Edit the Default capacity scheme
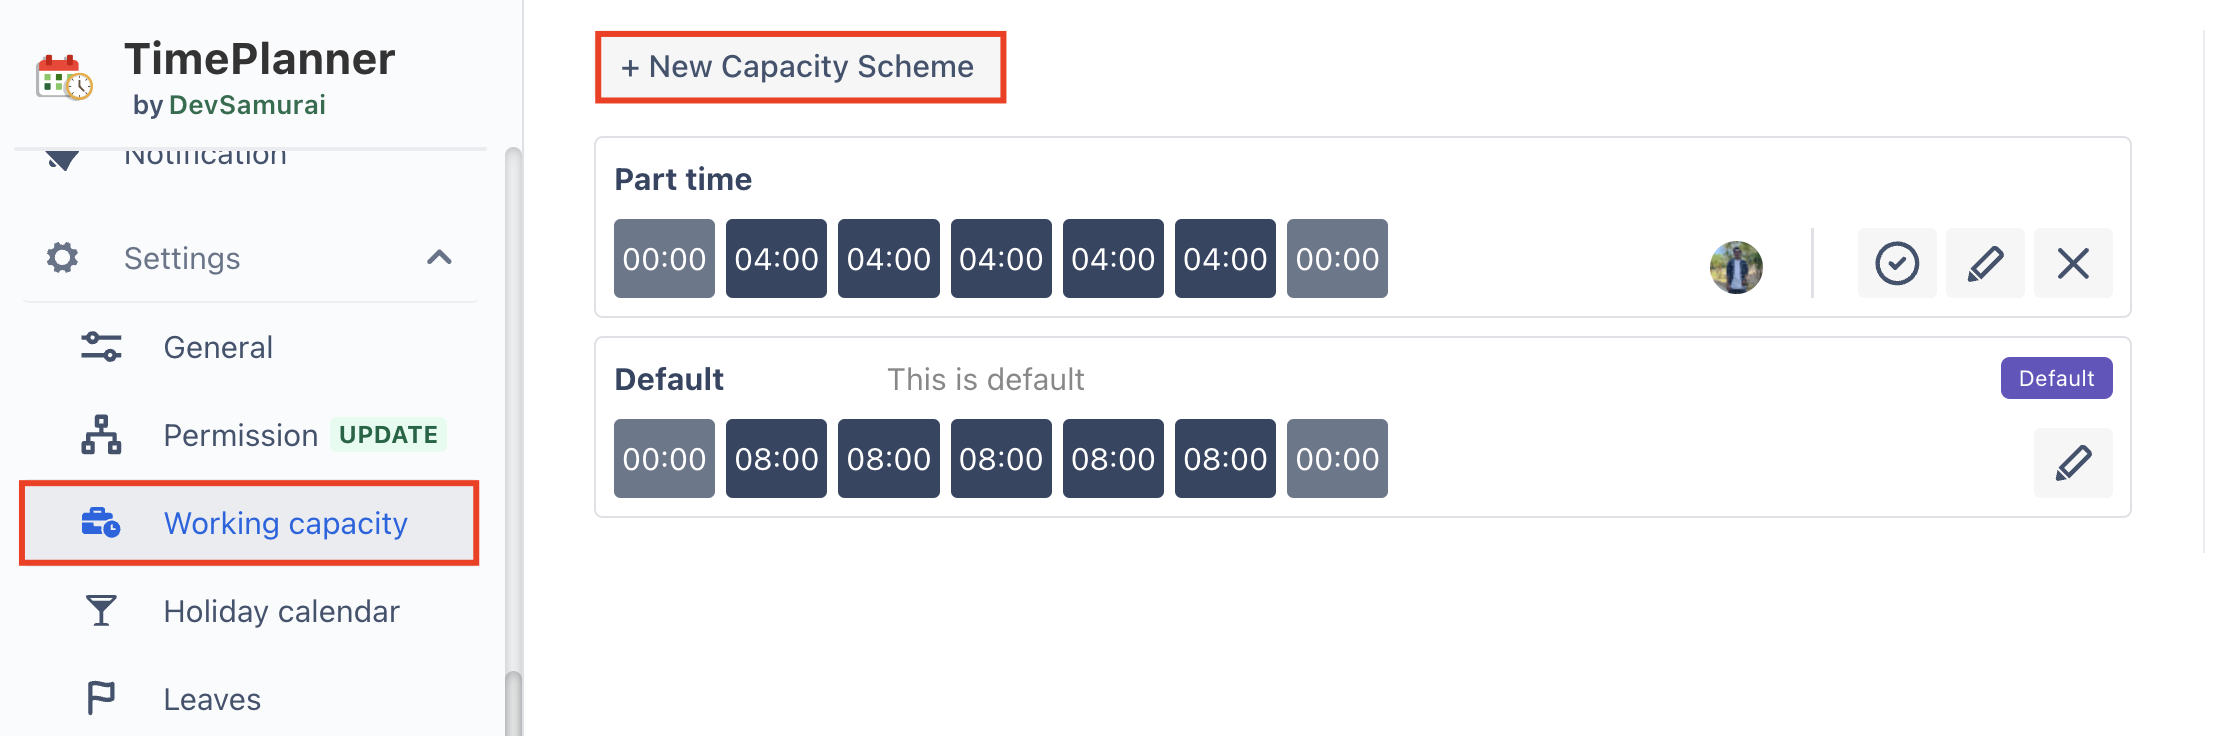 point(2073,463)
